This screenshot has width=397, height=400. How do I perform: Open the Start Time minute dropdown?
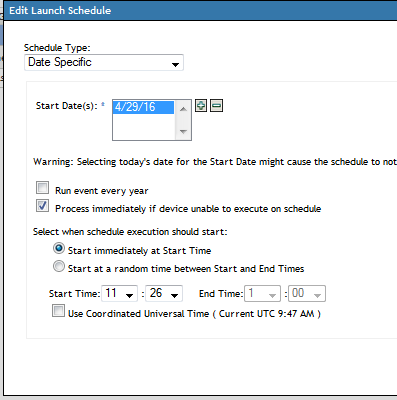point(164,294)
